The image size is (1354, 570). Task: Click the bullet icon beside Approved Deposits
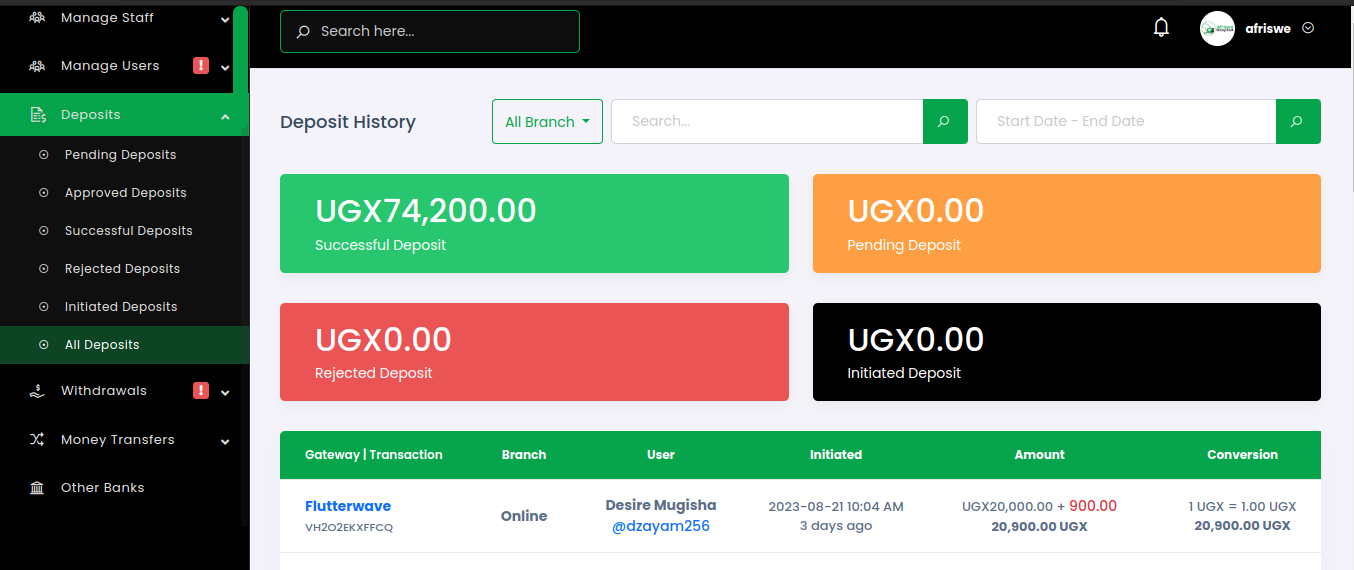43,193
